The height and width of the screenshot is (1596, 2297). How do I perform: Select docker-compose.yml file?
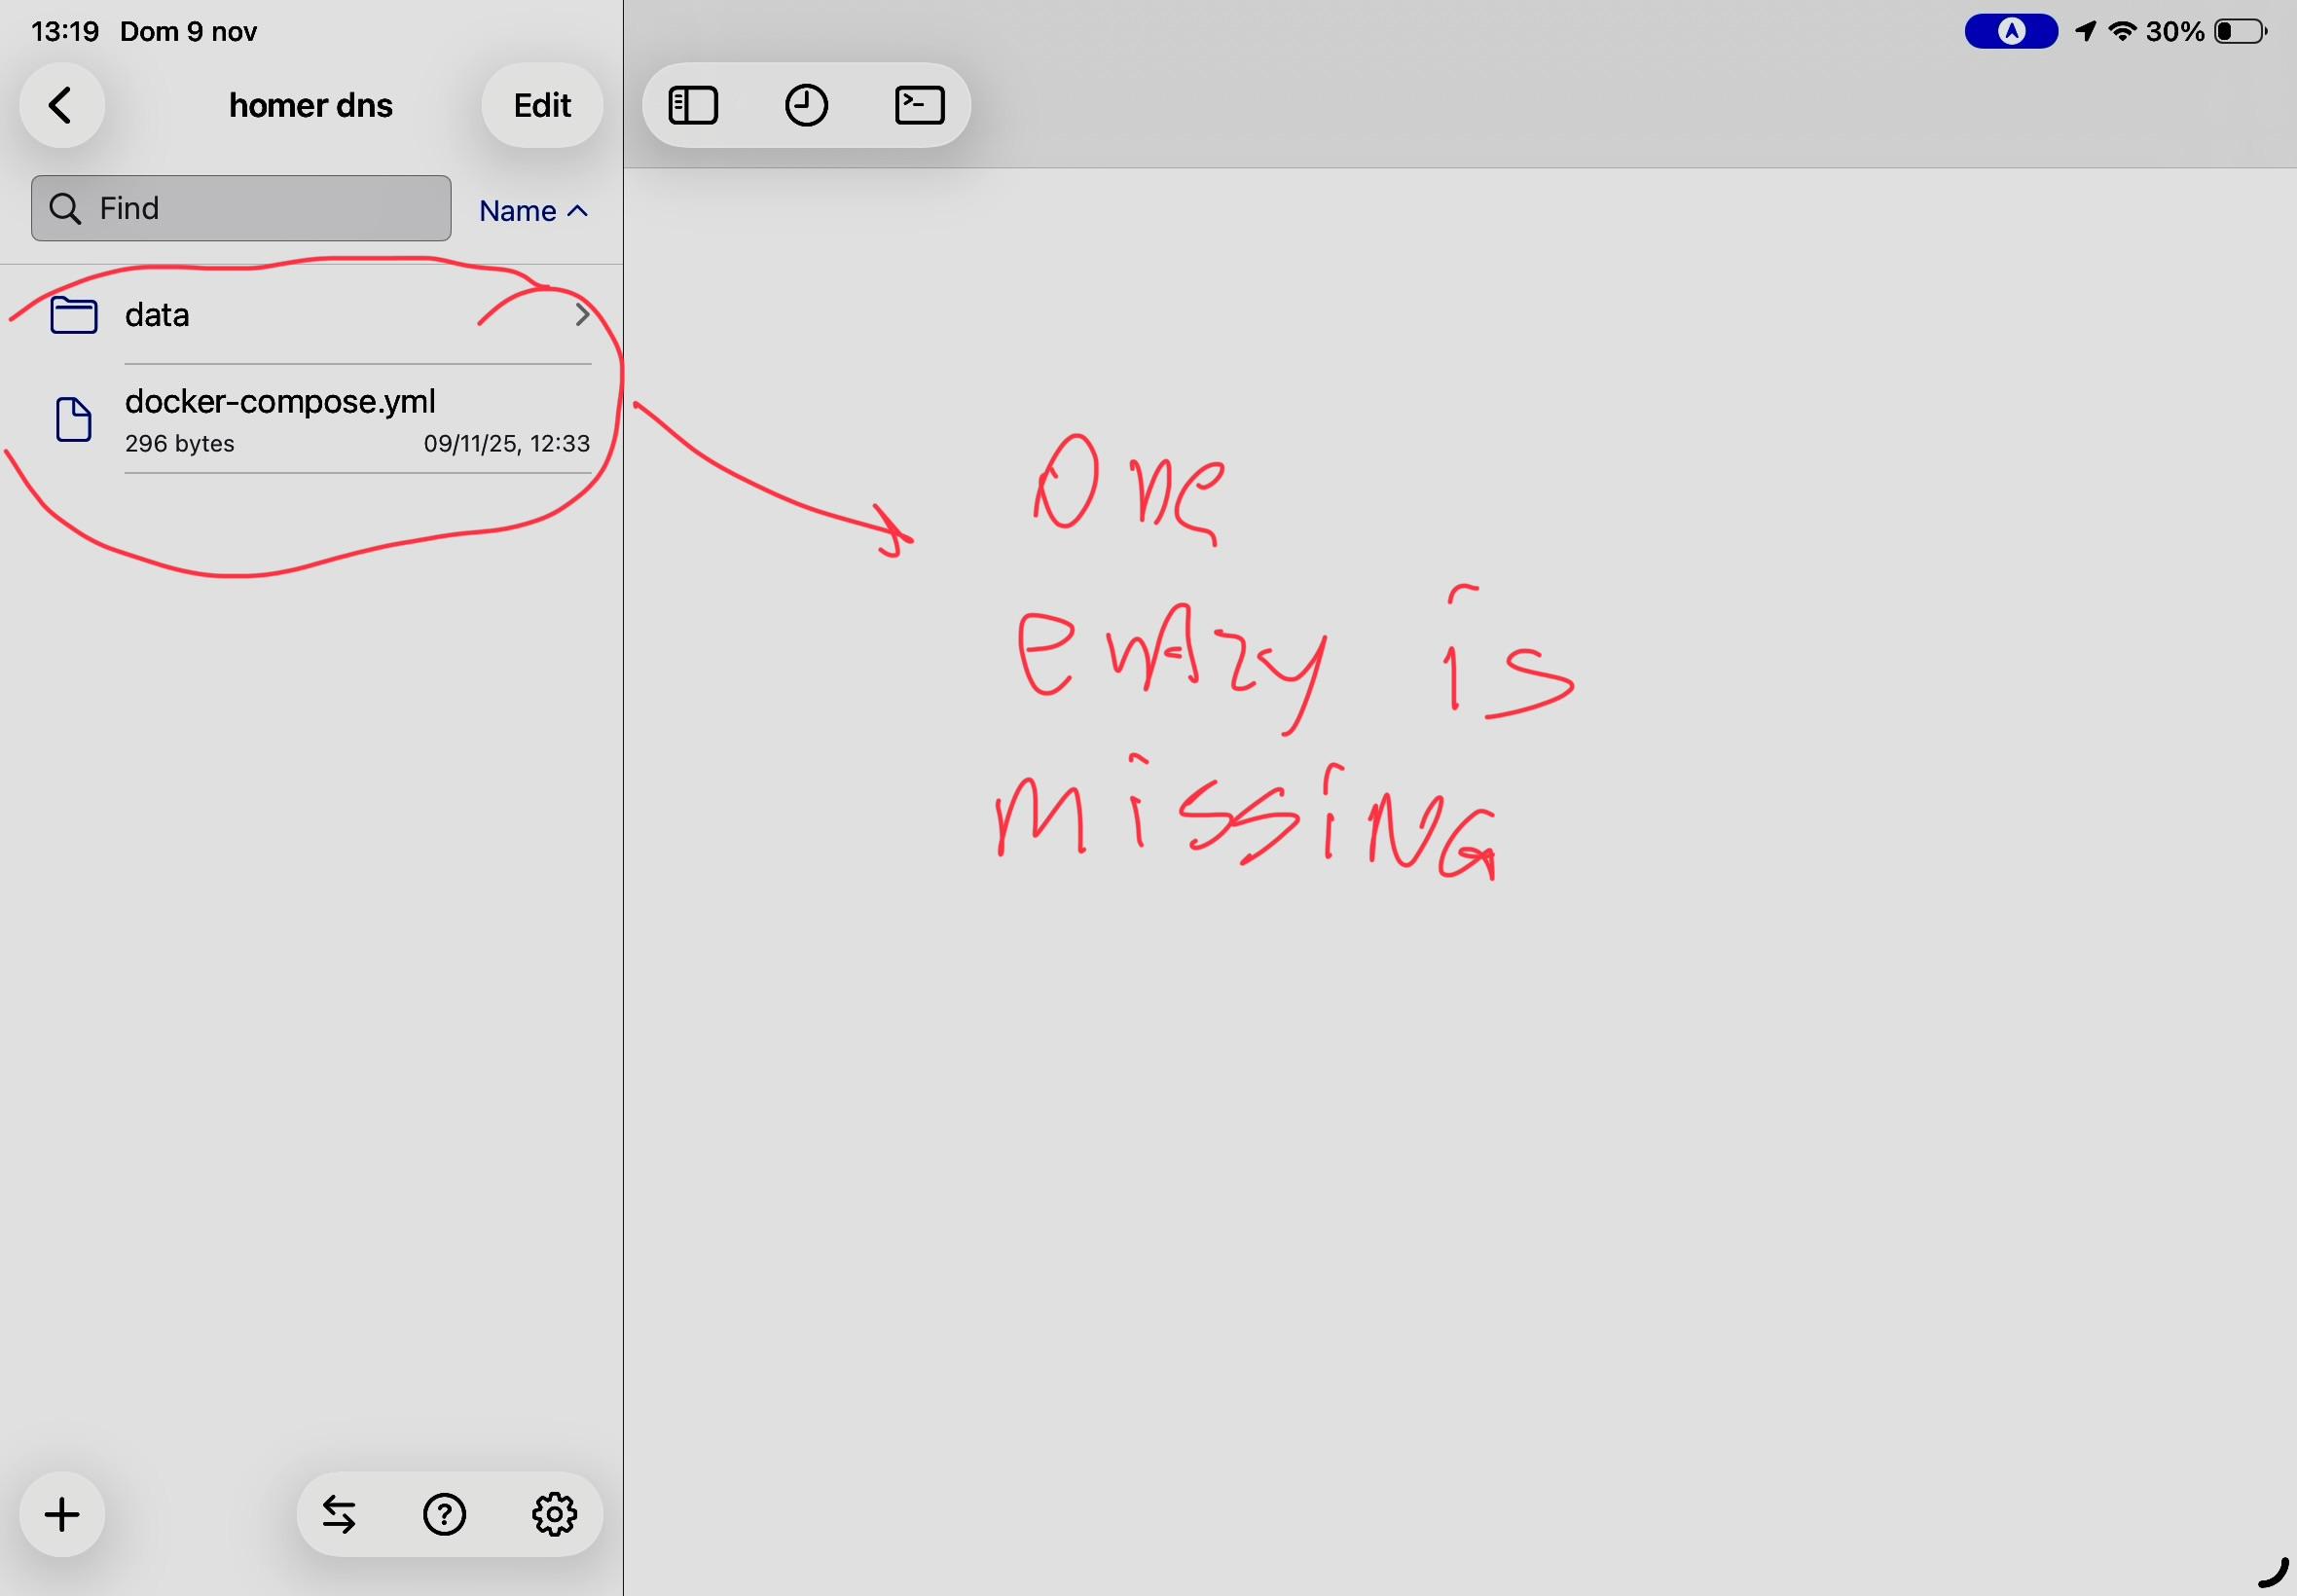[x=280, y=402]
